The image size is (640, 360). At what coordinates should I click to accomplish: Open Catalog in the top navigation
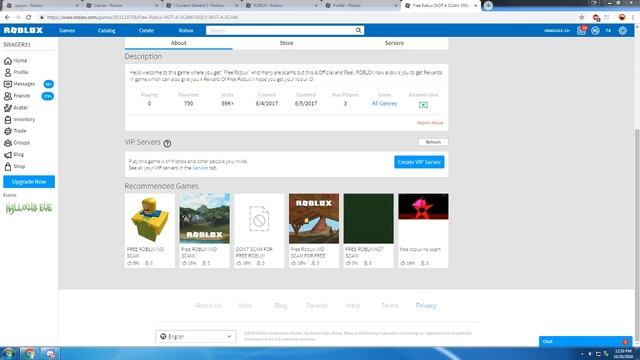[x=107, y=31]
